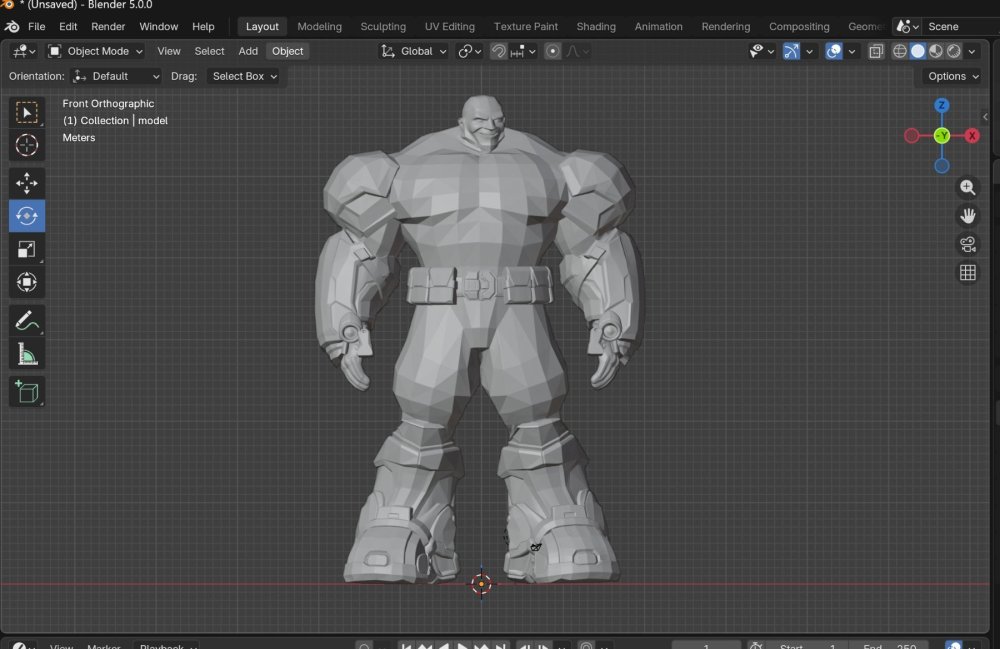
Task: Expand the Select Box drag options
Action: pyautogui.click(x=244, y=76)
